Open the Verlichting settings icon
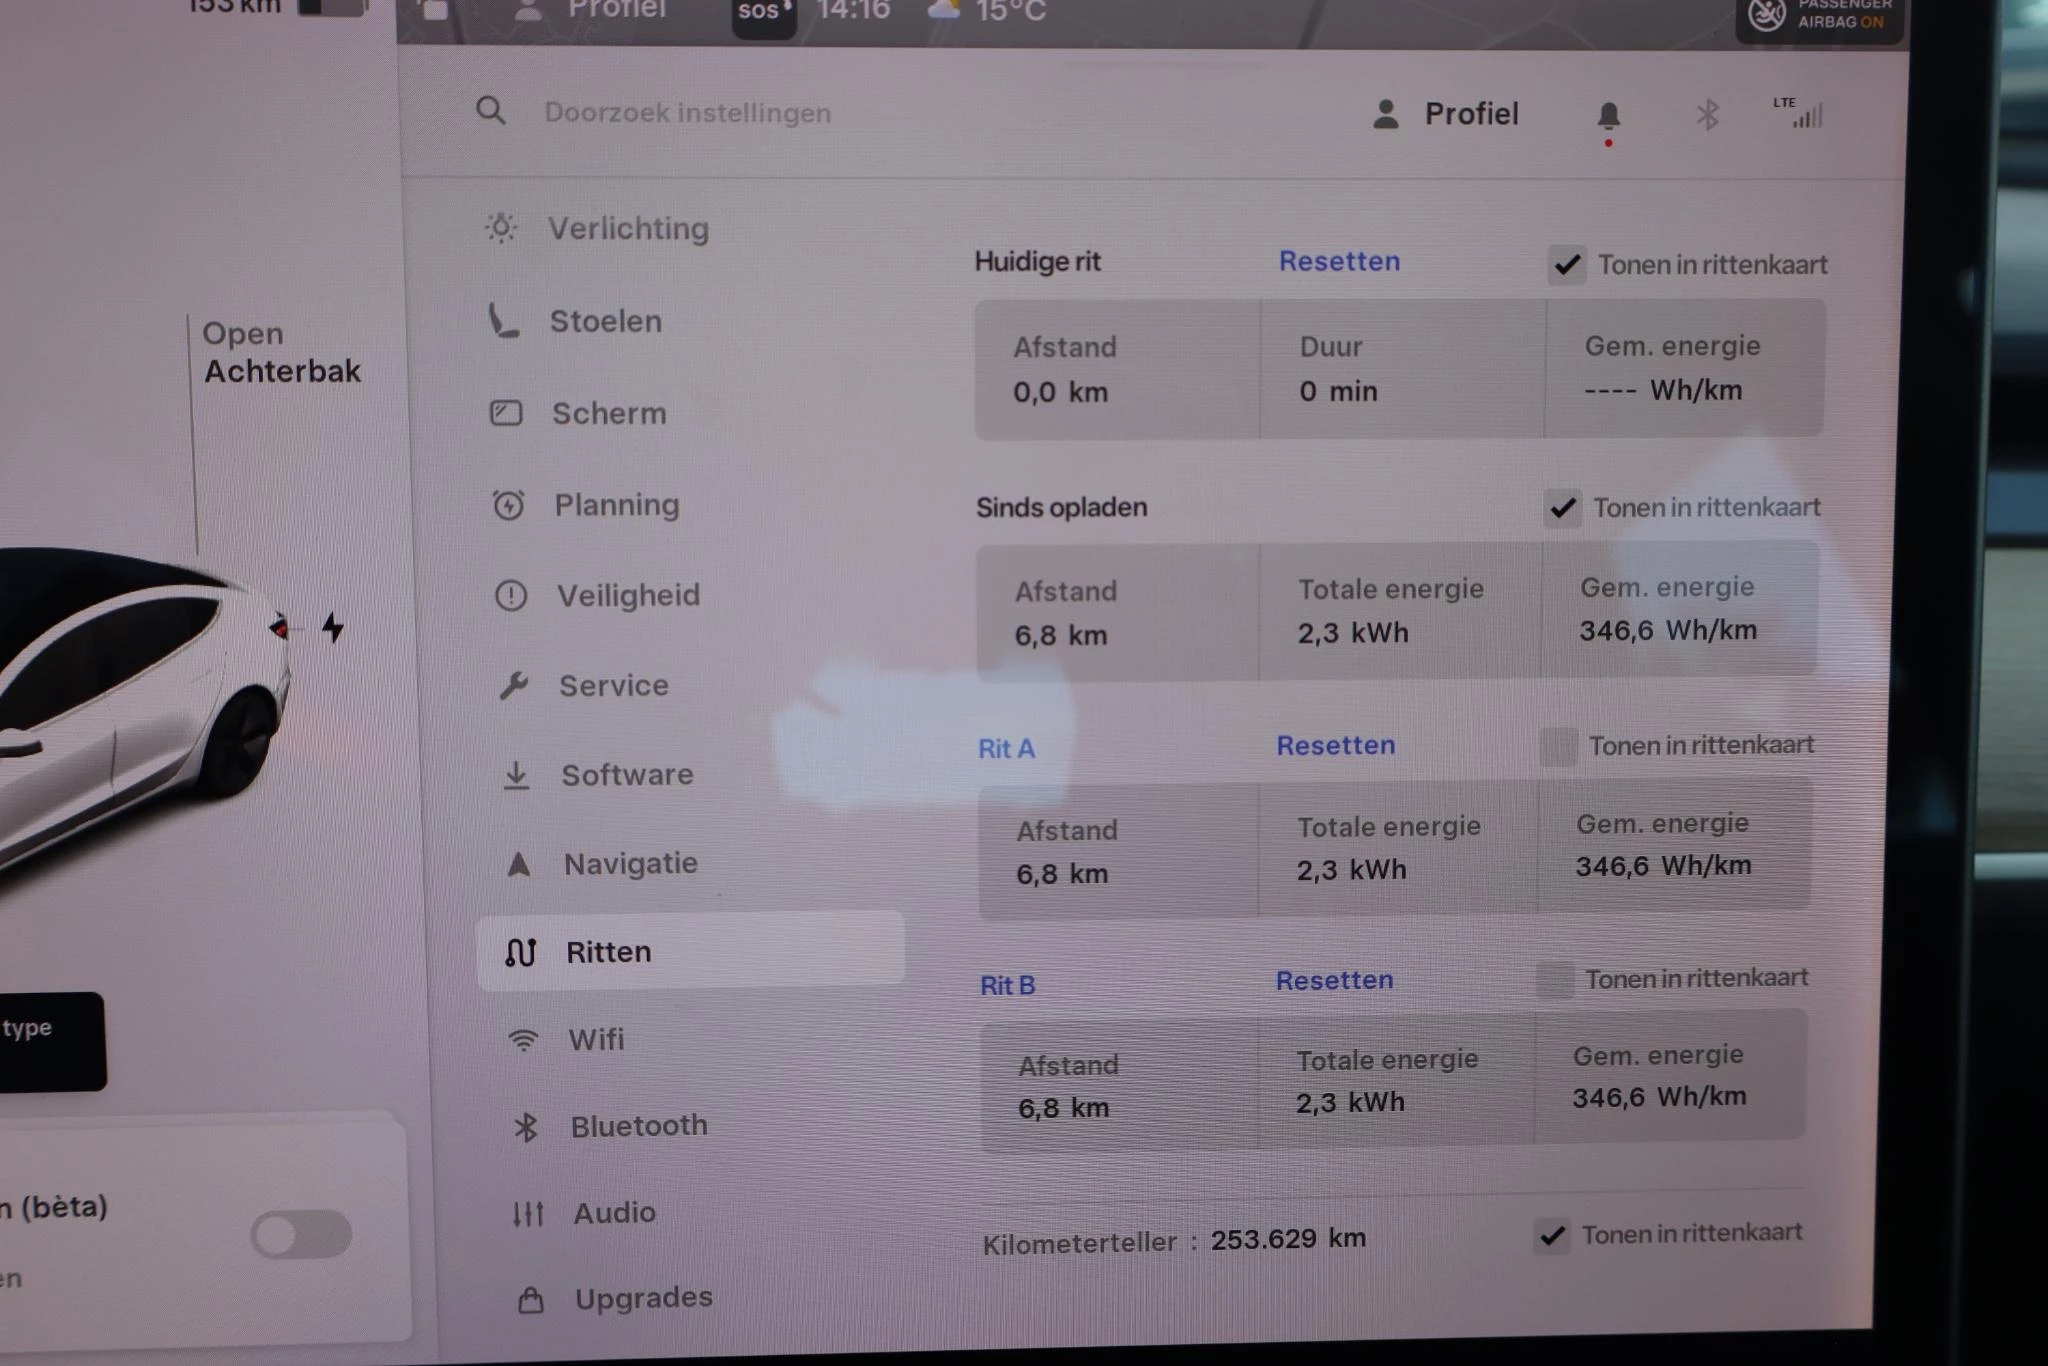This screenshot has height=1366, width=2048. [500, 228]
